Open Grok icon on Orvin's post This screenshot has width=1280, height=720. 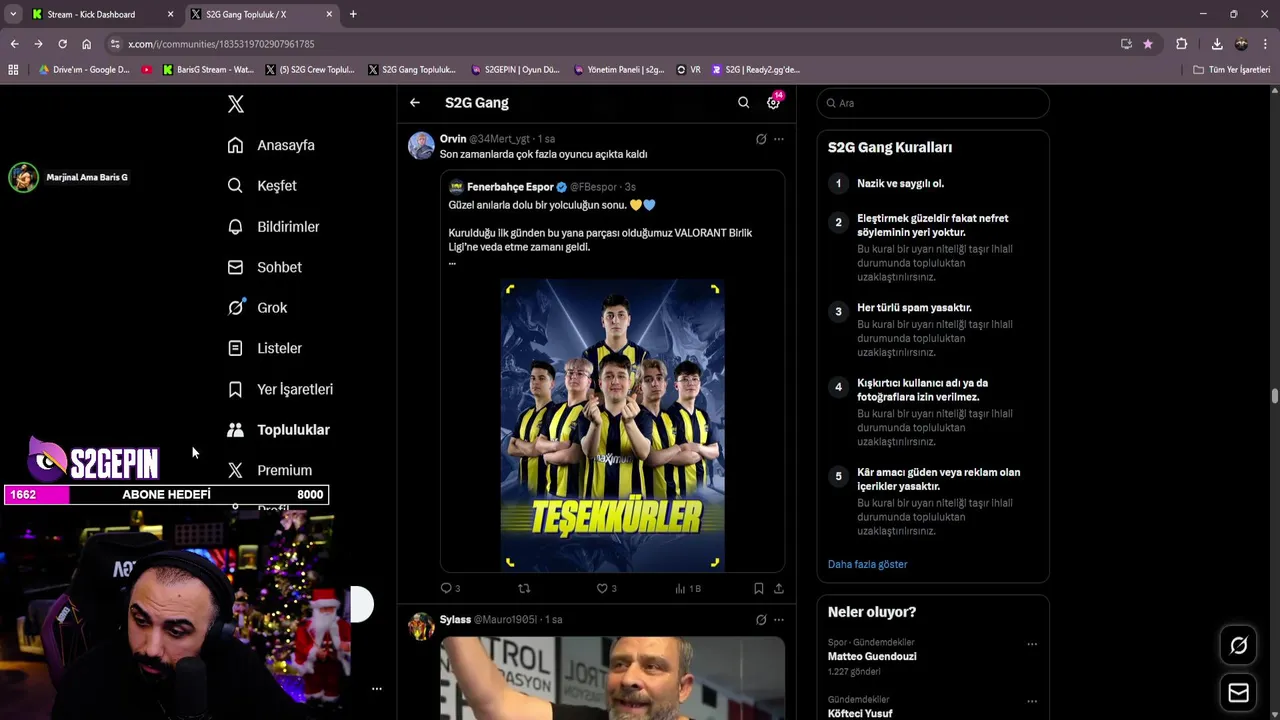click(x=761, y=139)
